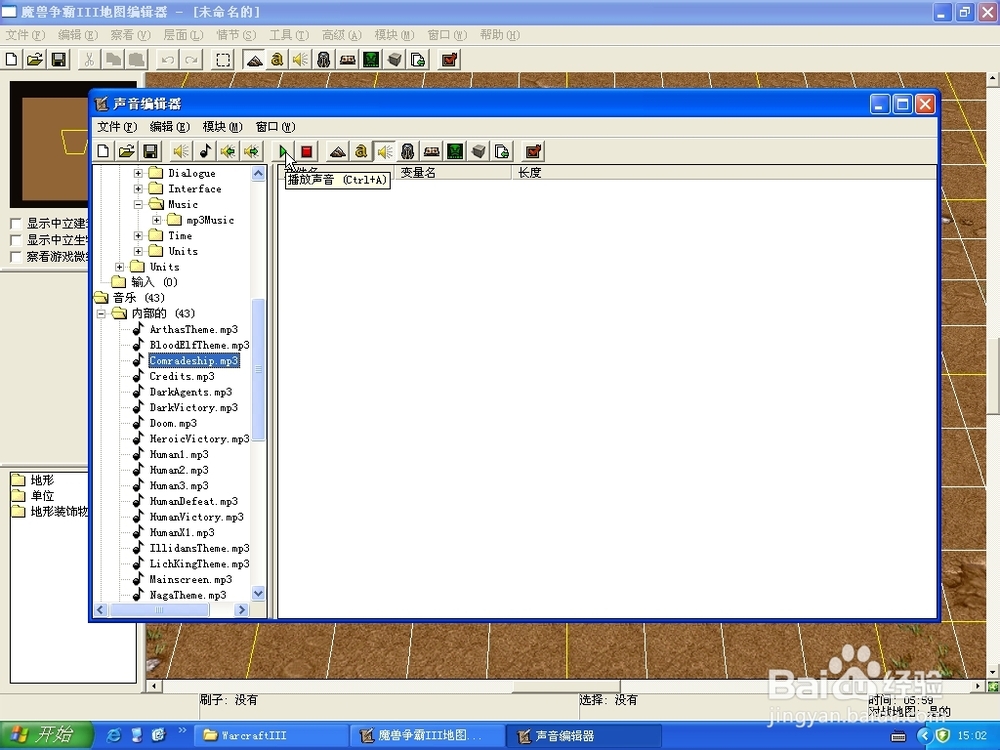Import sound icon with green left arrow

228,151
